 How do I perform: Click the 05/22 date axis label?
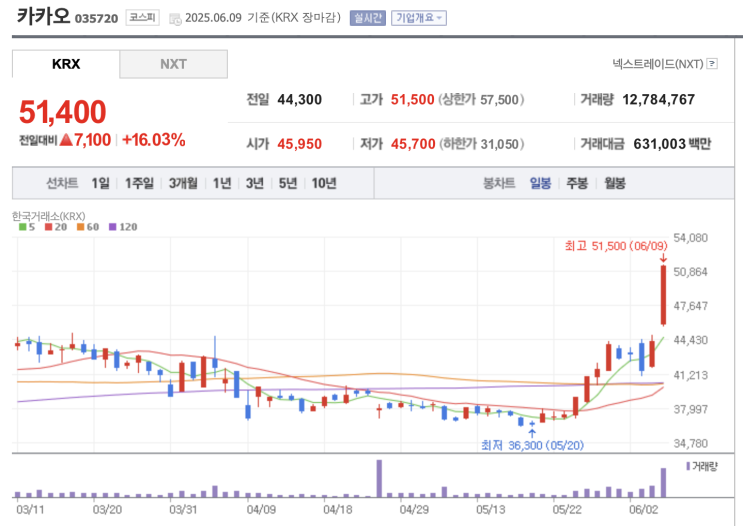567,510
